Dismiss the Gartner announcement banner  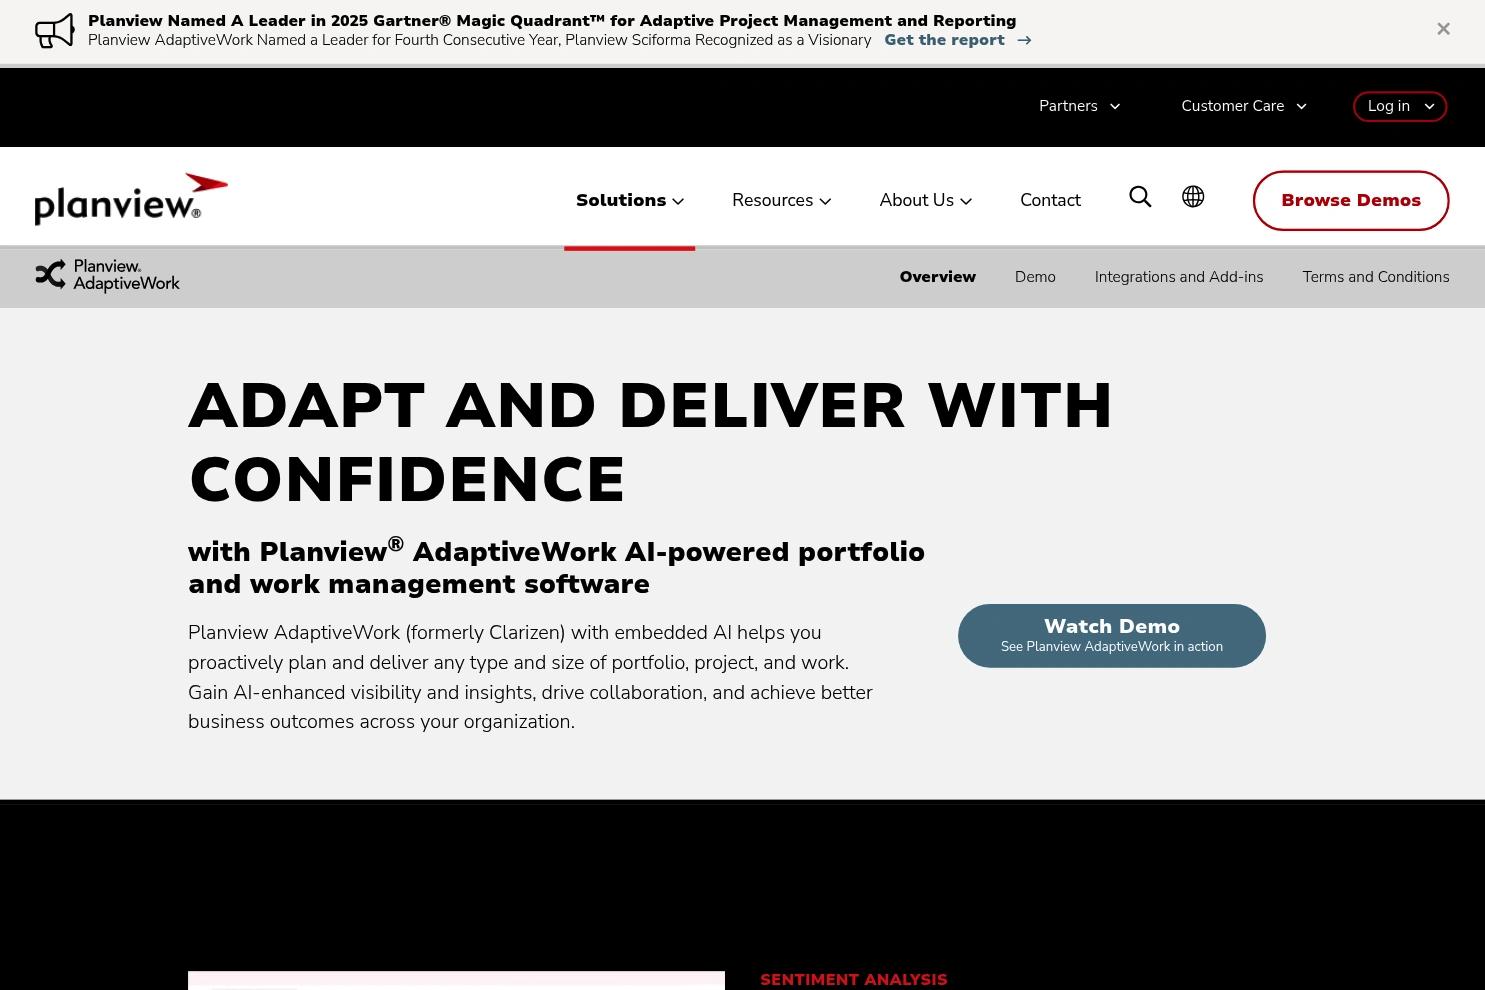pos(1443,29)
